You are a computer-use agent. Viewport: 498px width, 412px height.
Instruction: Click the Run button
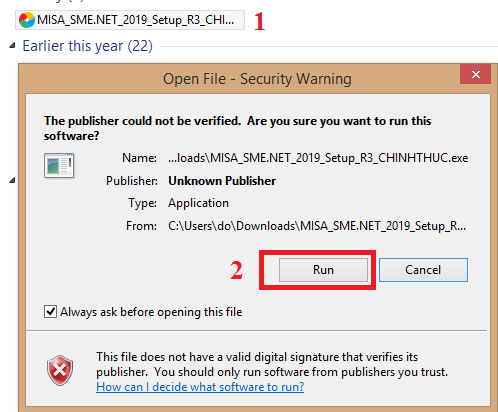323,270
